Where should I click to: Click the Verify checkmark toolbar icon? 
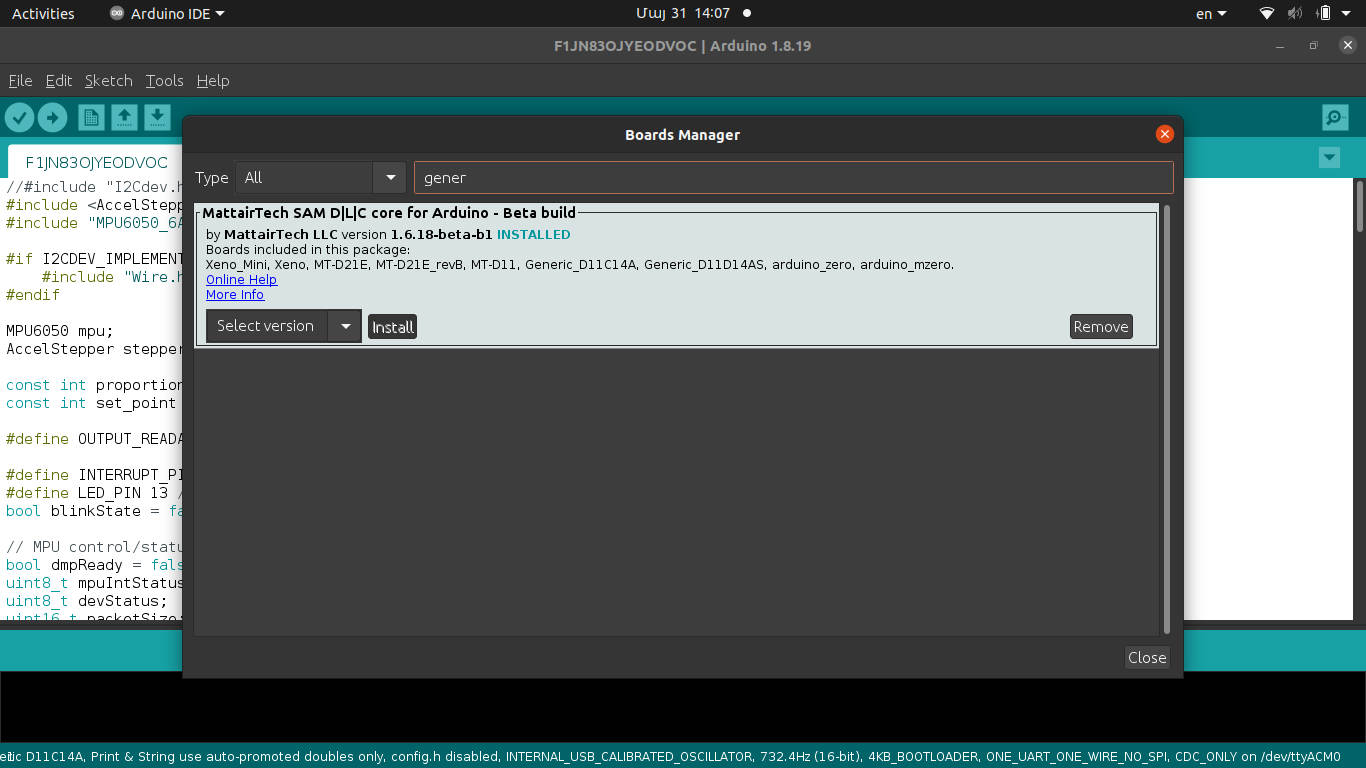(x=19, y=118)
